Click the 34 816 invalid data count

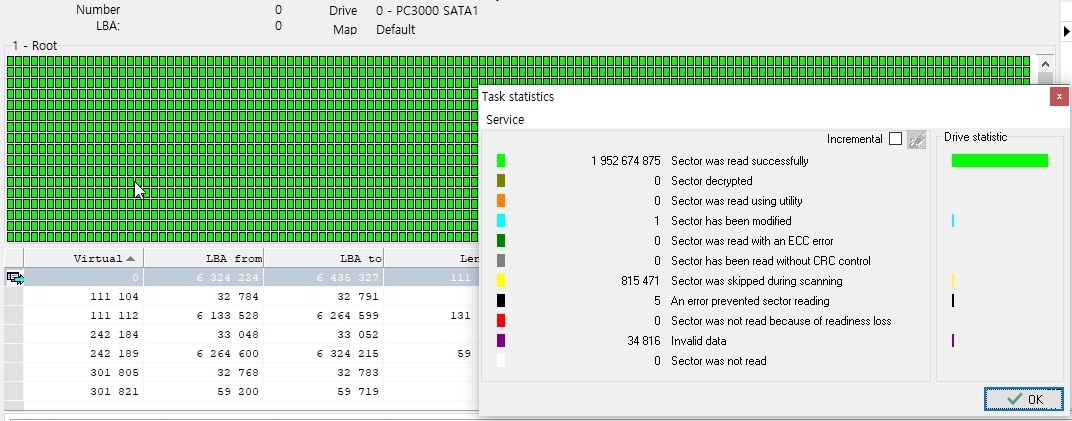[643, 340]
